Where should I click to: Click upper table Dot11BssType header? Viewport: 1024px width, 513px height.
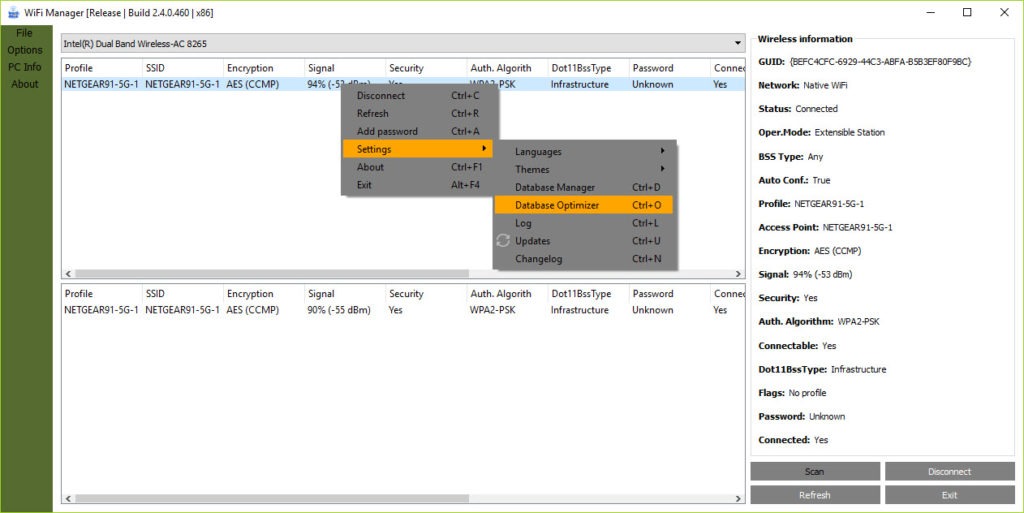pyautogui.click(x=588, y=68)
